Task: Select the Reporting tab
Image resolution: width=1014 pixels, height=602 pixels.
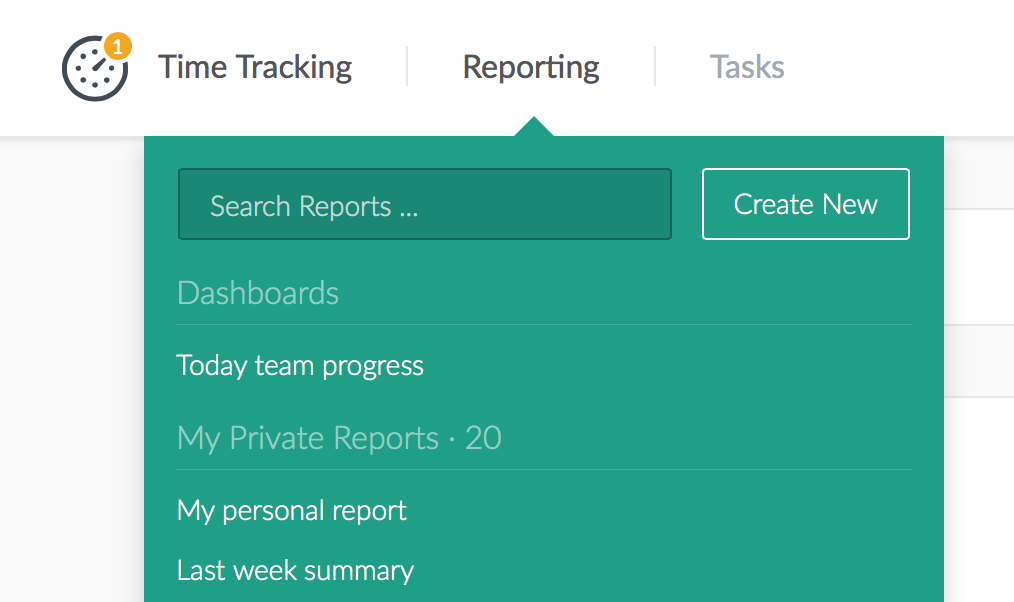Action: (531, 67)
